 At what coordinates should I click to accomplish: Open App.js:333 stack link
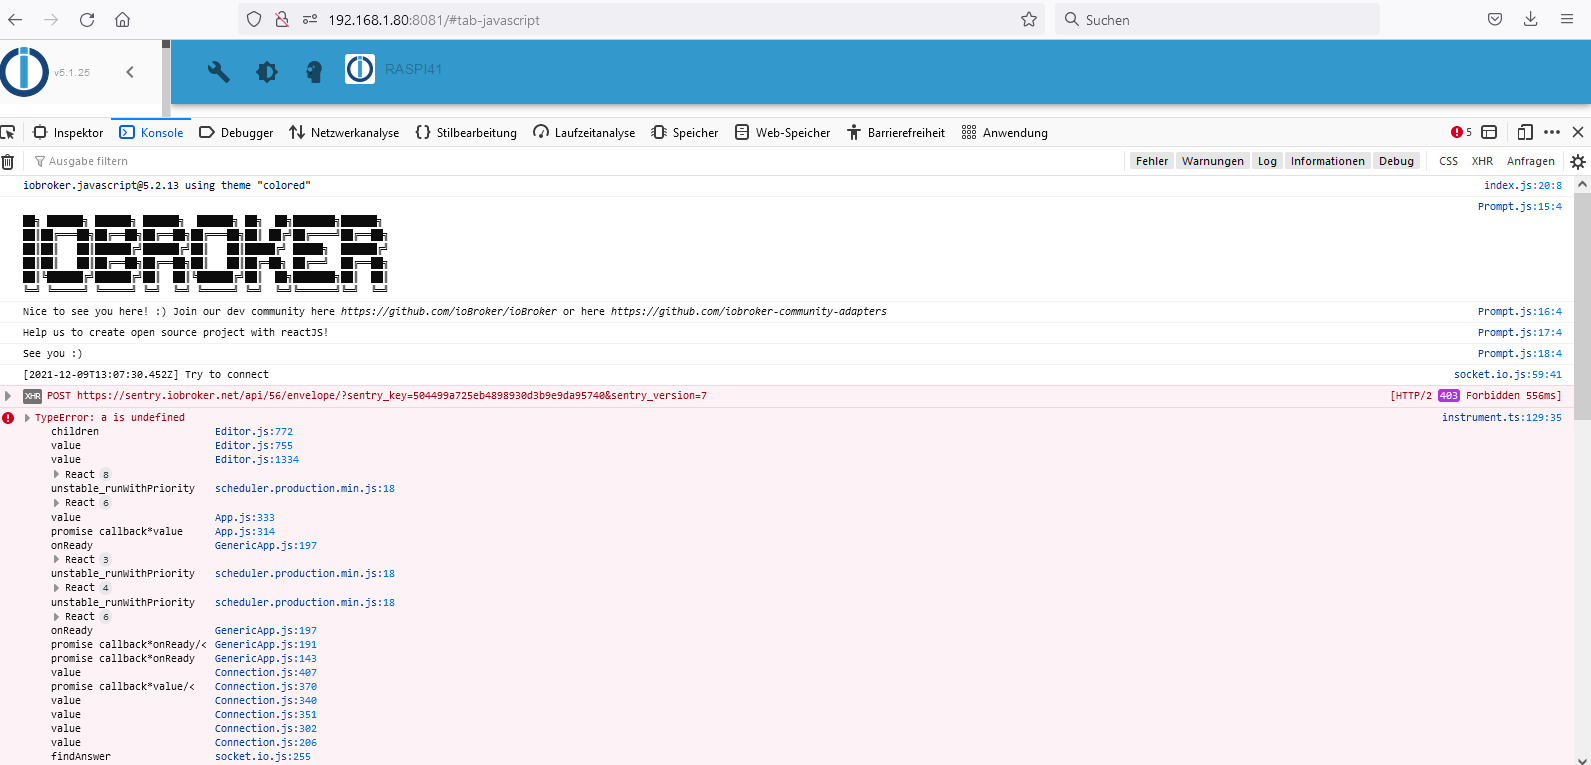pyautogui.click(x=245, y=518)
